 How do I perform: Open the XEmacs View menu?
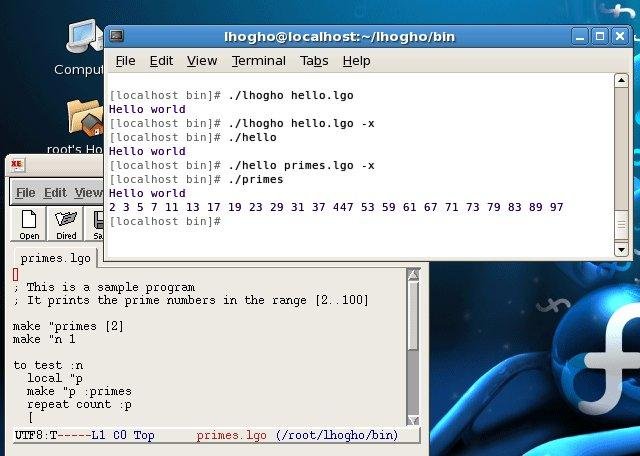[89, 193]
